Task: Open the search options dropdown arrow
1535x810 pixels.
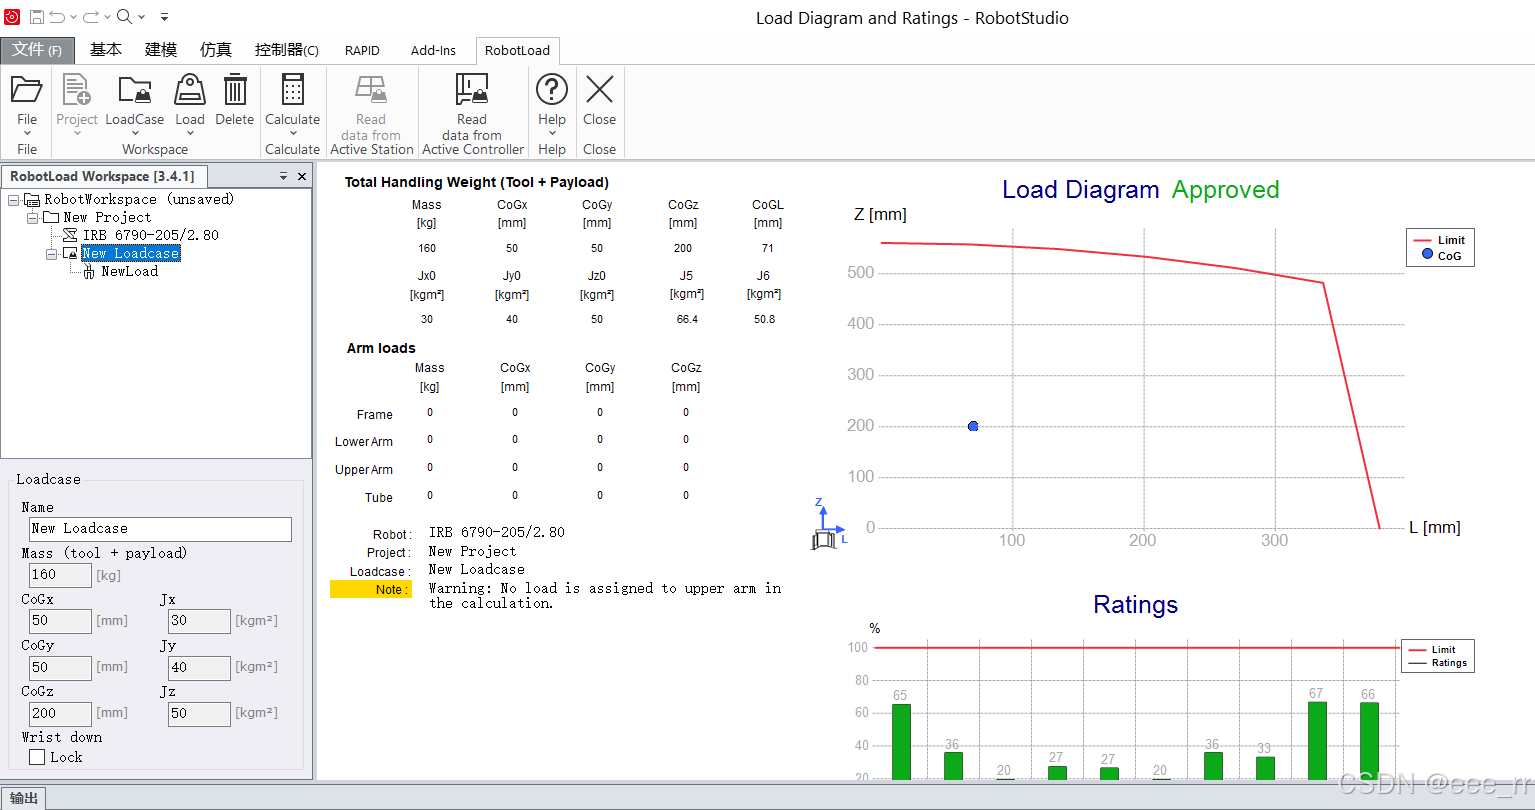Action: click(x=141, y=17)
